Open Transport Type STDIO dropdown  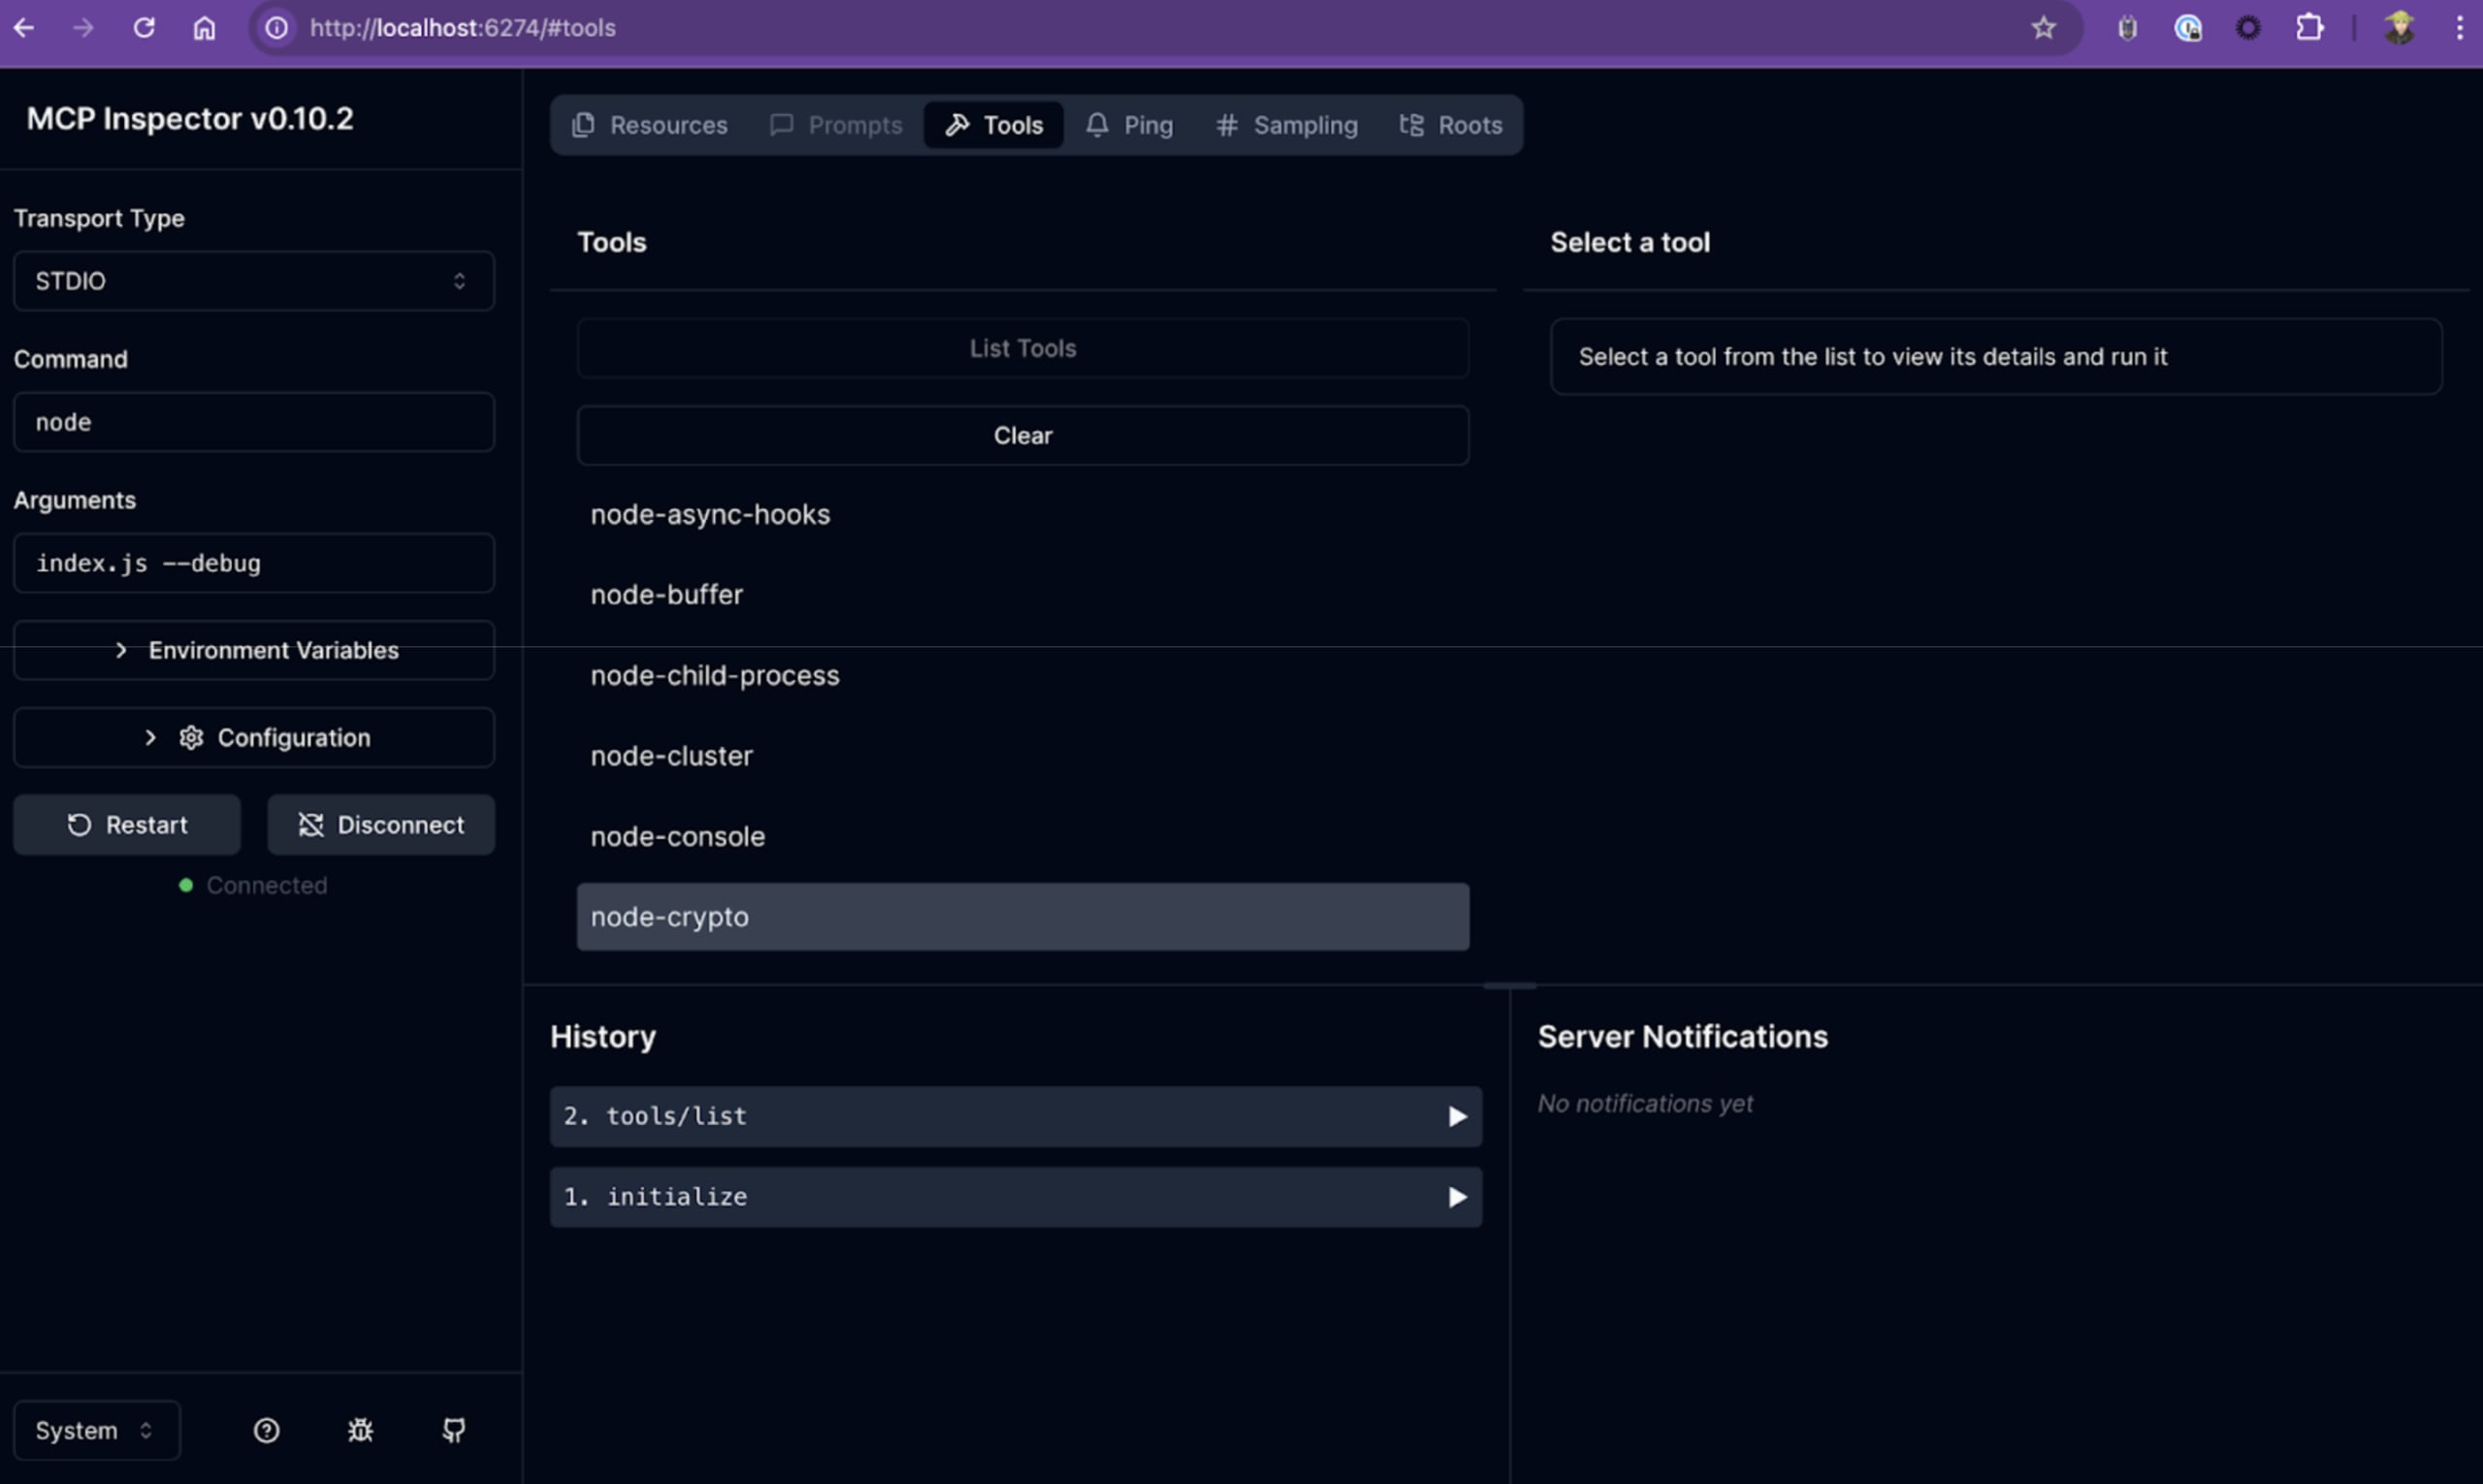[254, 281]
